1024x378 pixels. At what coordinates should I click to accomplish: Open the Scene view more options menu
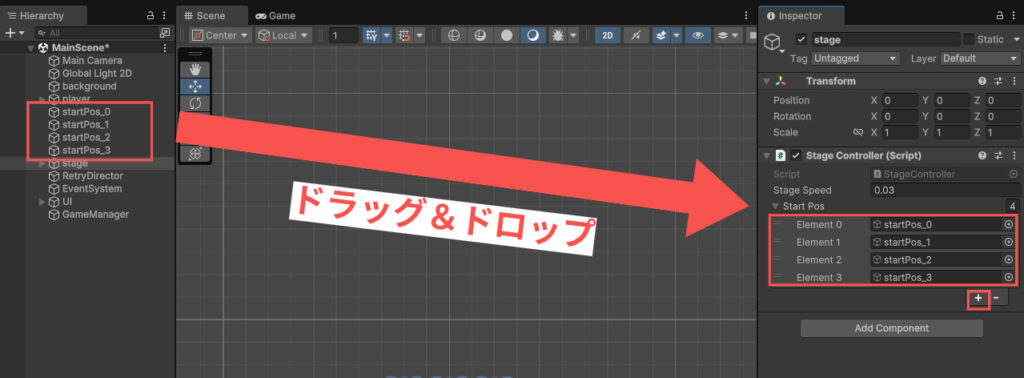746,16
